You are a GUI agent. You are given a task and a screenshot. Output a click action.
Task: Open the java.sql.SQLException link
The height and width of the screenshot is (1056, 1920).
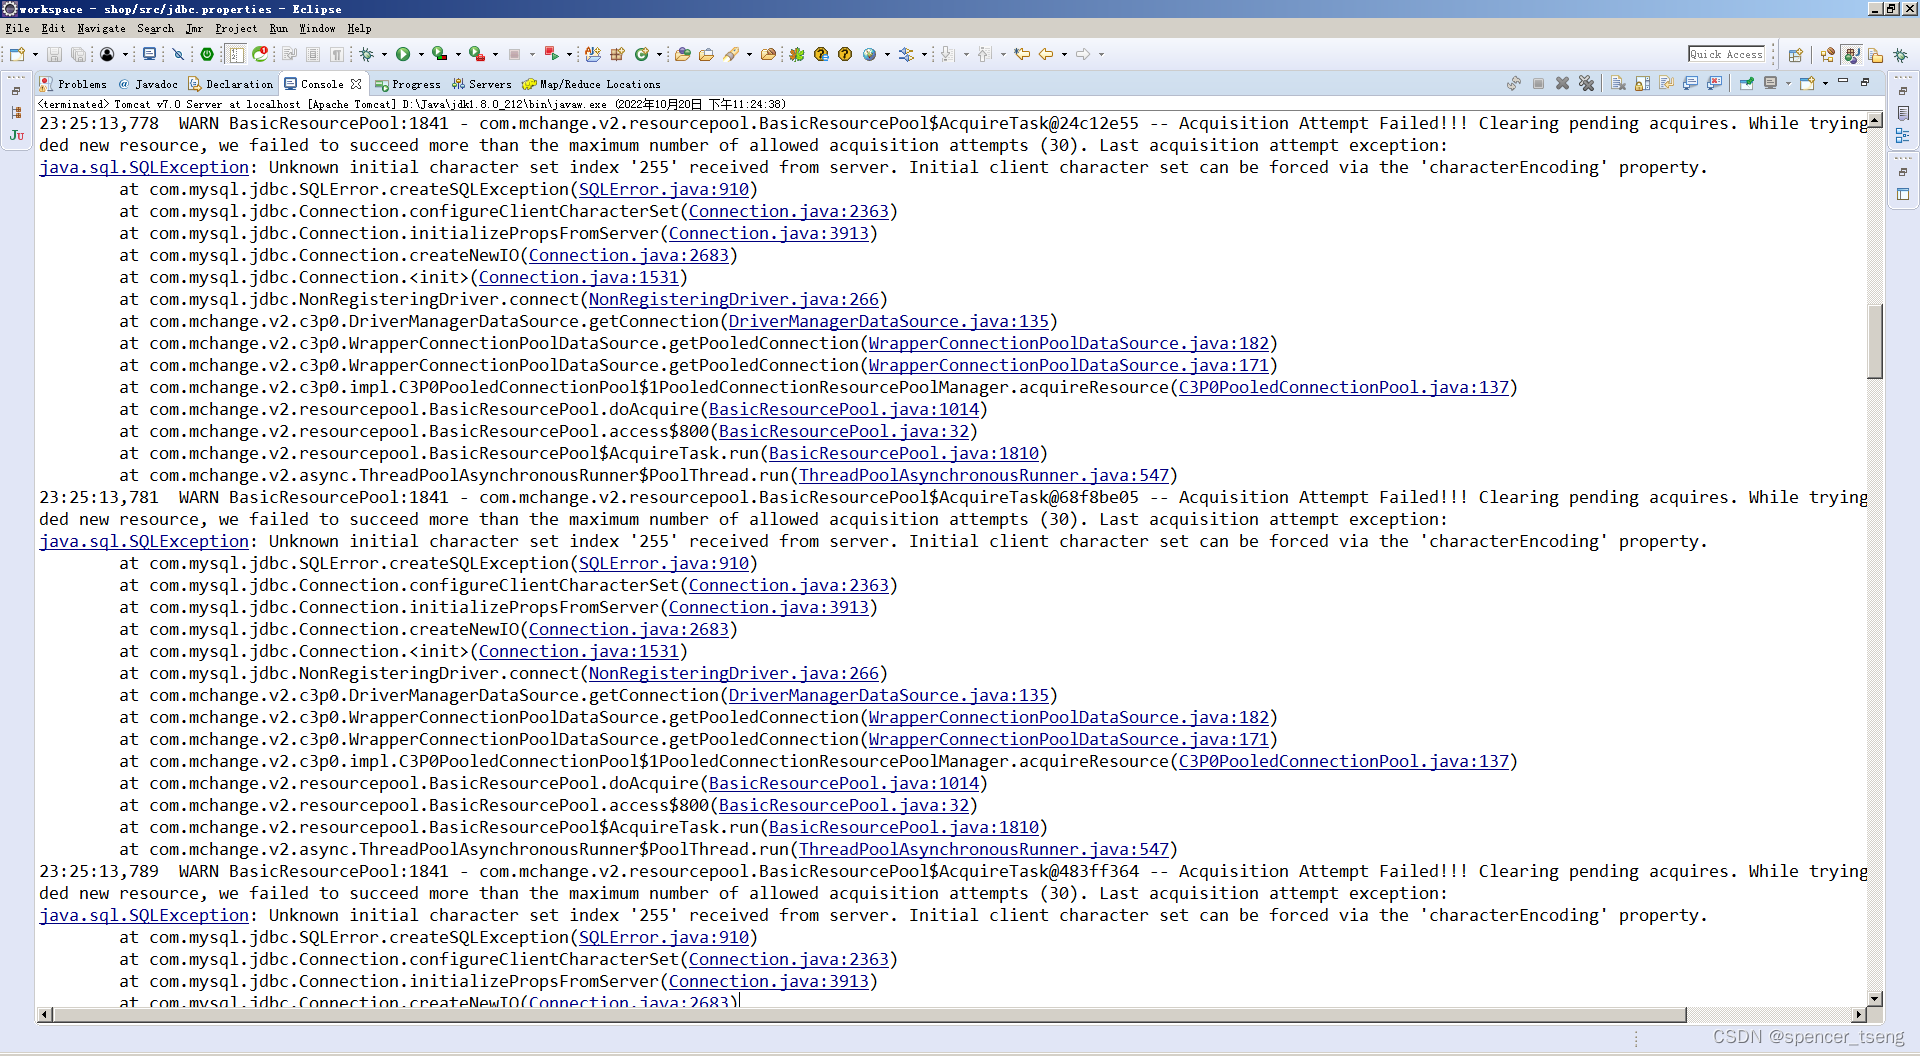pyautogui.click(x=143, y=167)
